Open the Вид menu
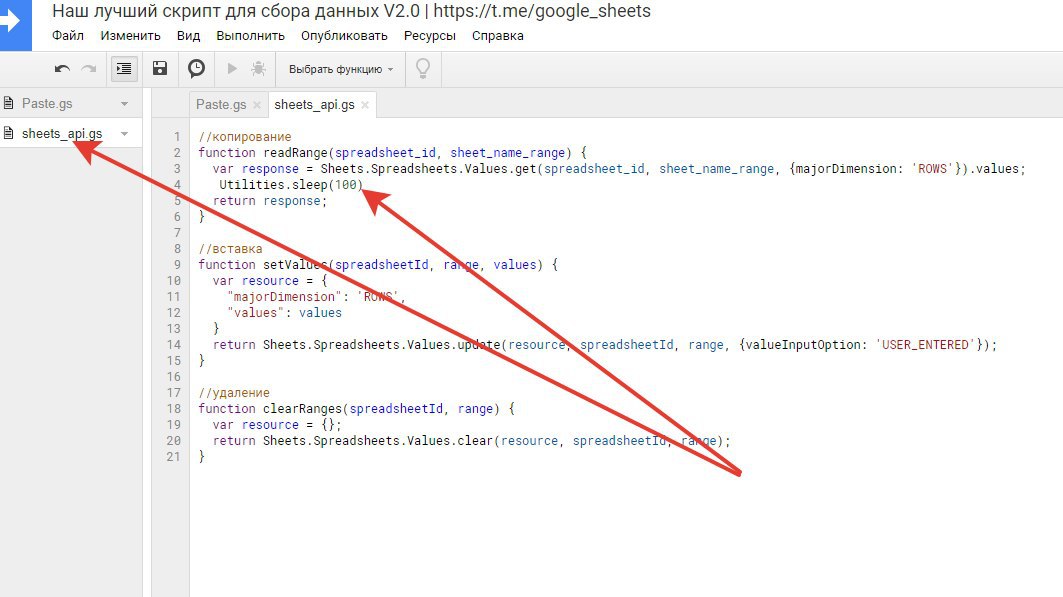The image size is (1063, 597). click(x=188, y=35)
